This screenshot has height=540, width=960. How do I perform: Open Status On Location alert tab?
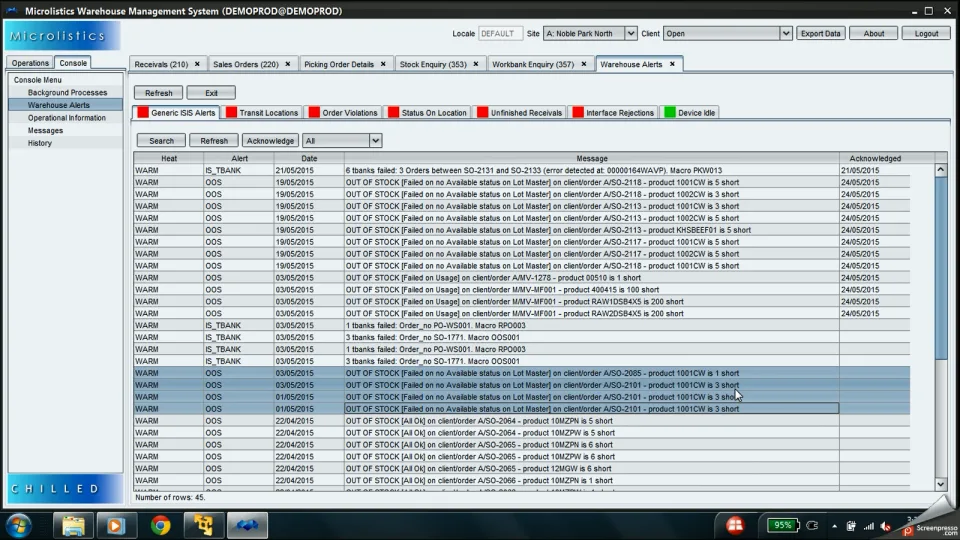pos(427,113)
